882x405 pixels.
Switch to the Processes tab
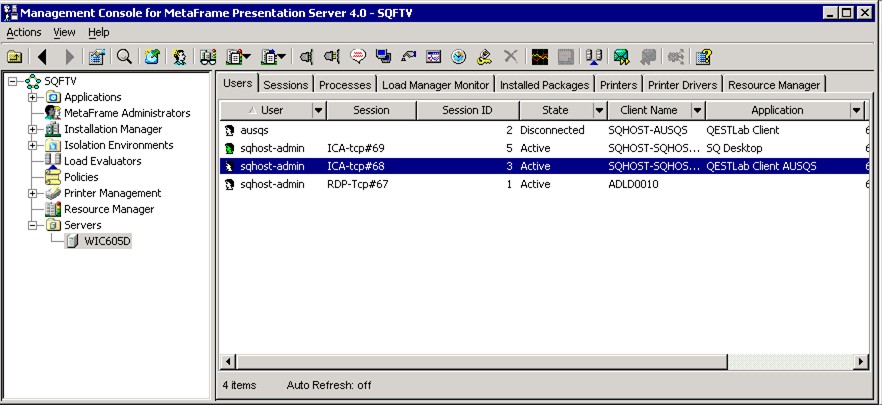click(x=345, y=85)
